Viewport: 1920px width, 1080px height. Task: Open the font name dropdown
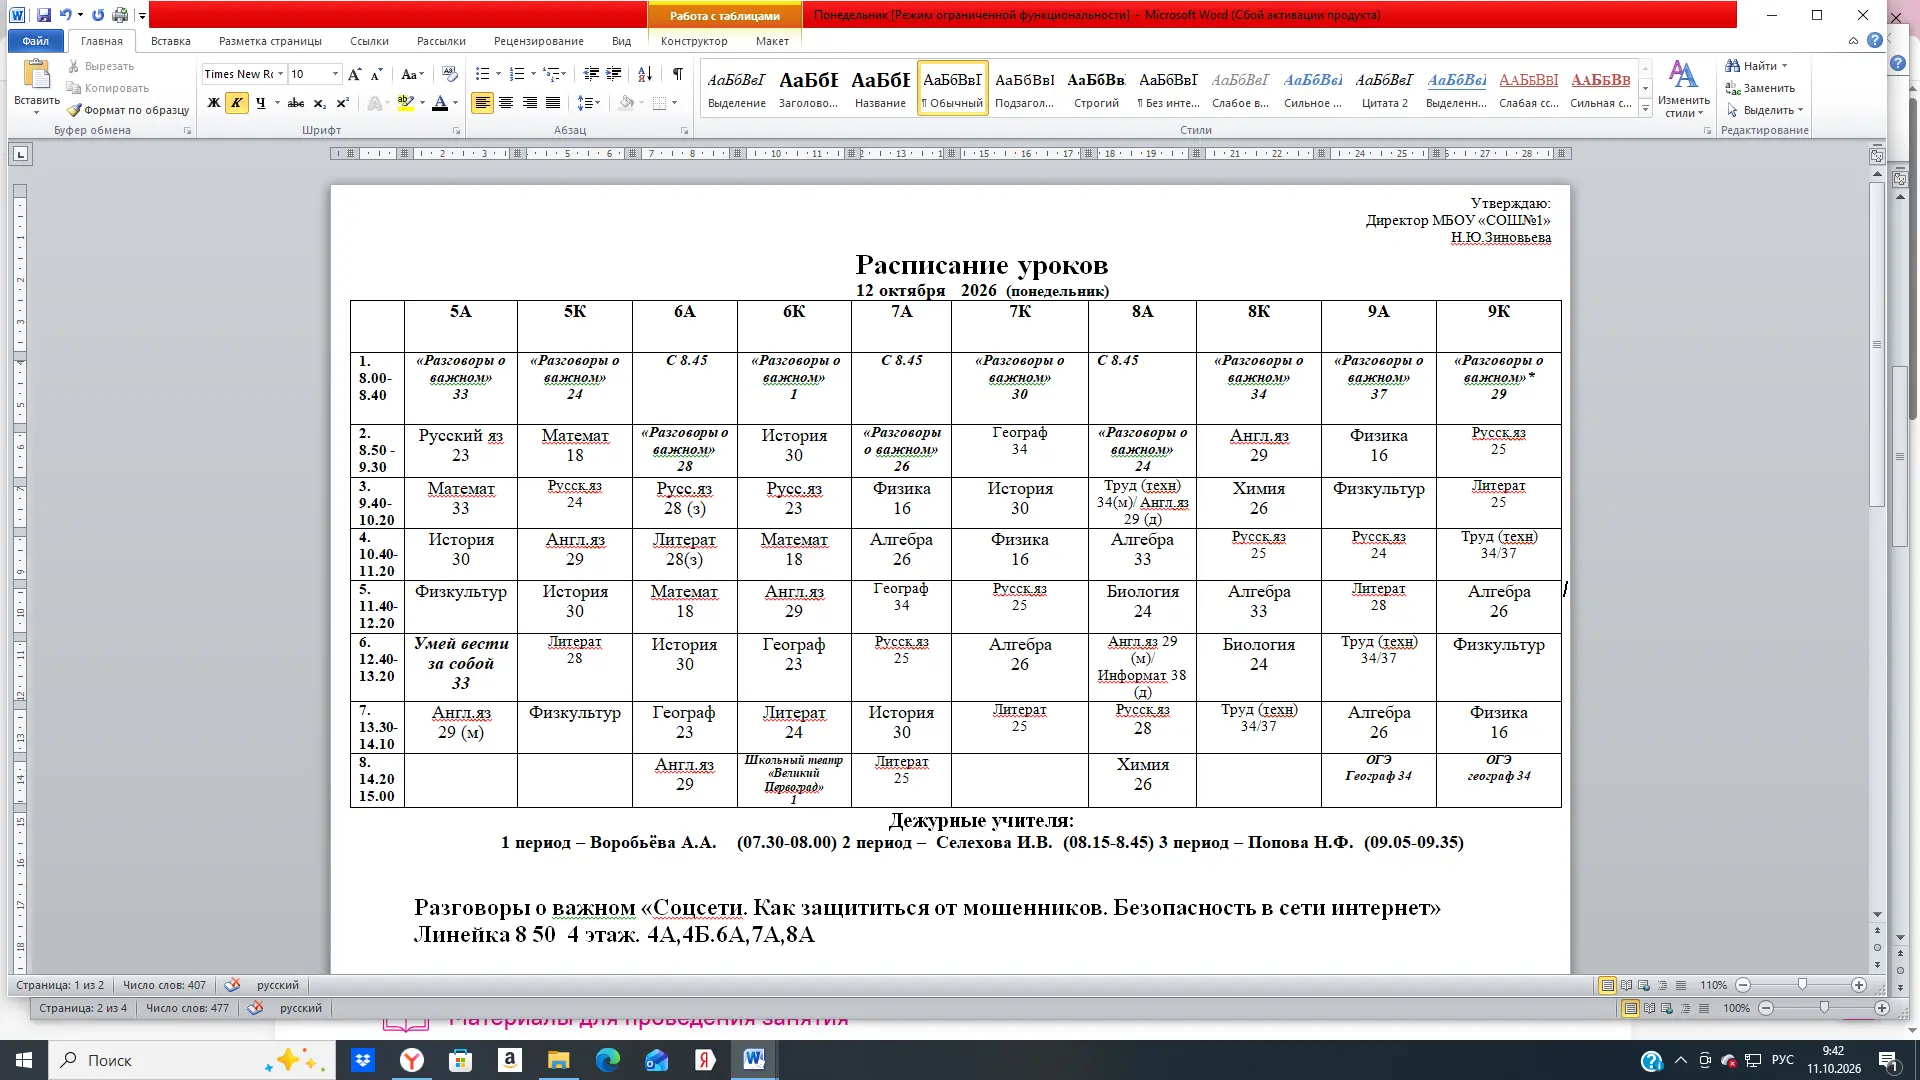click(x=281, y=74)
